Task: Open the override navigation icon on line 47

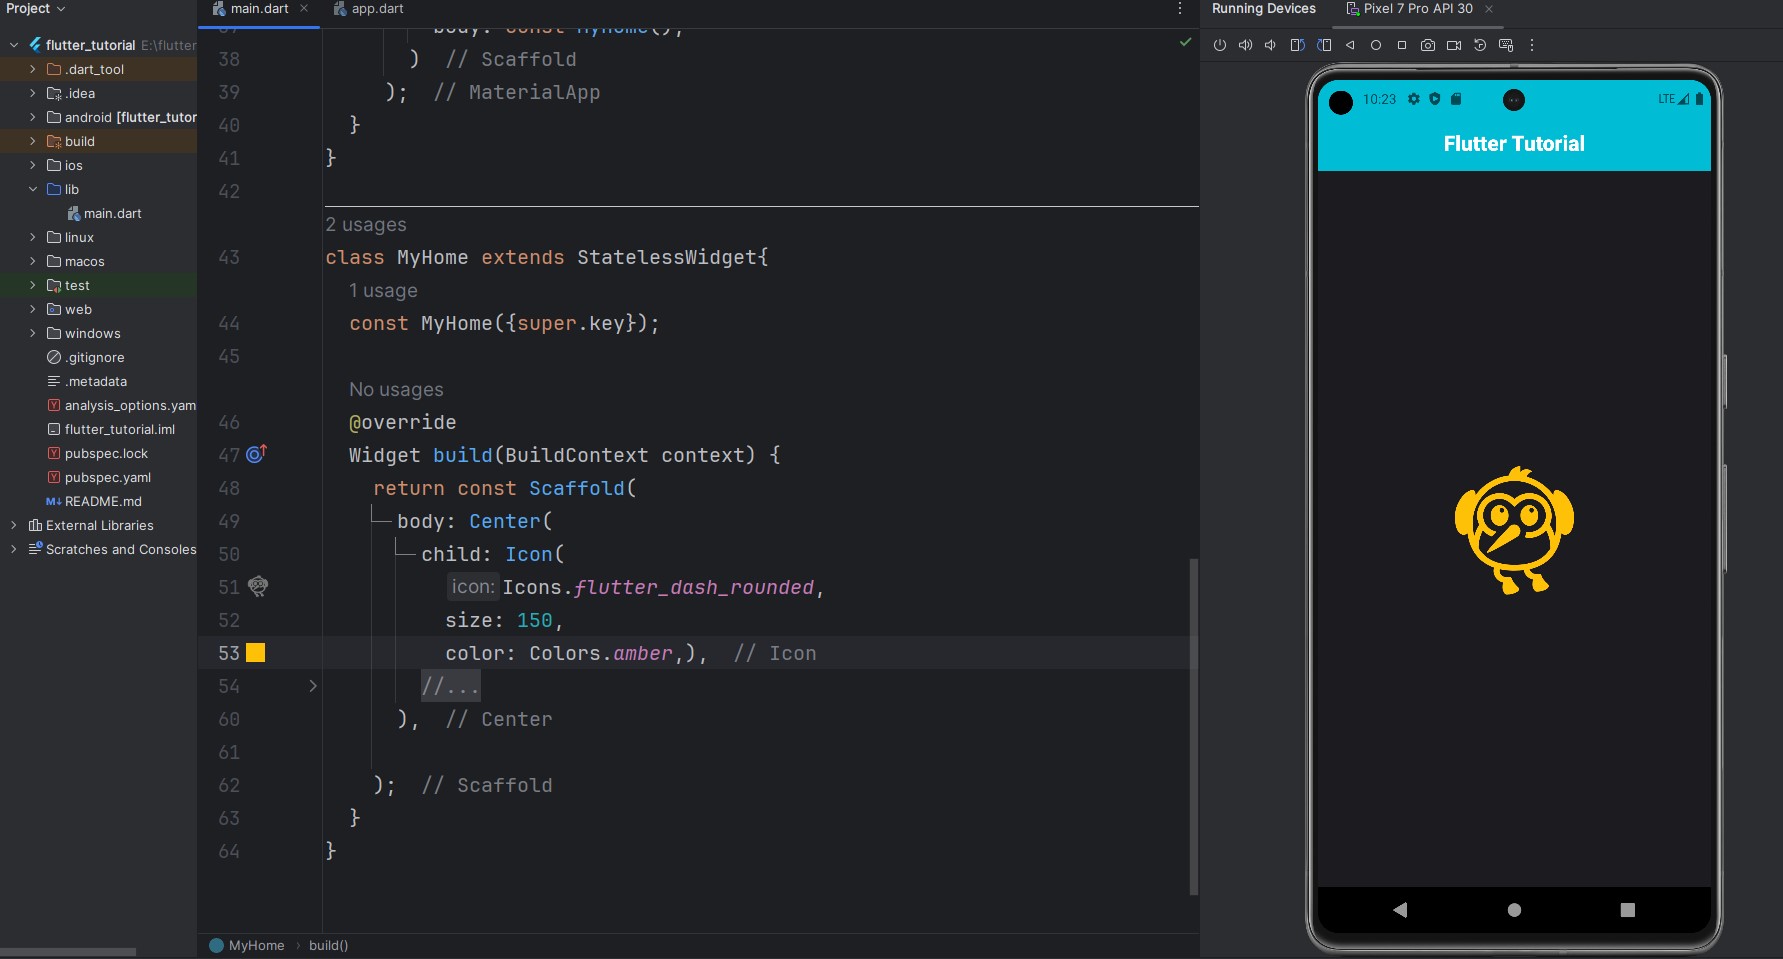Action: [256, 454]
